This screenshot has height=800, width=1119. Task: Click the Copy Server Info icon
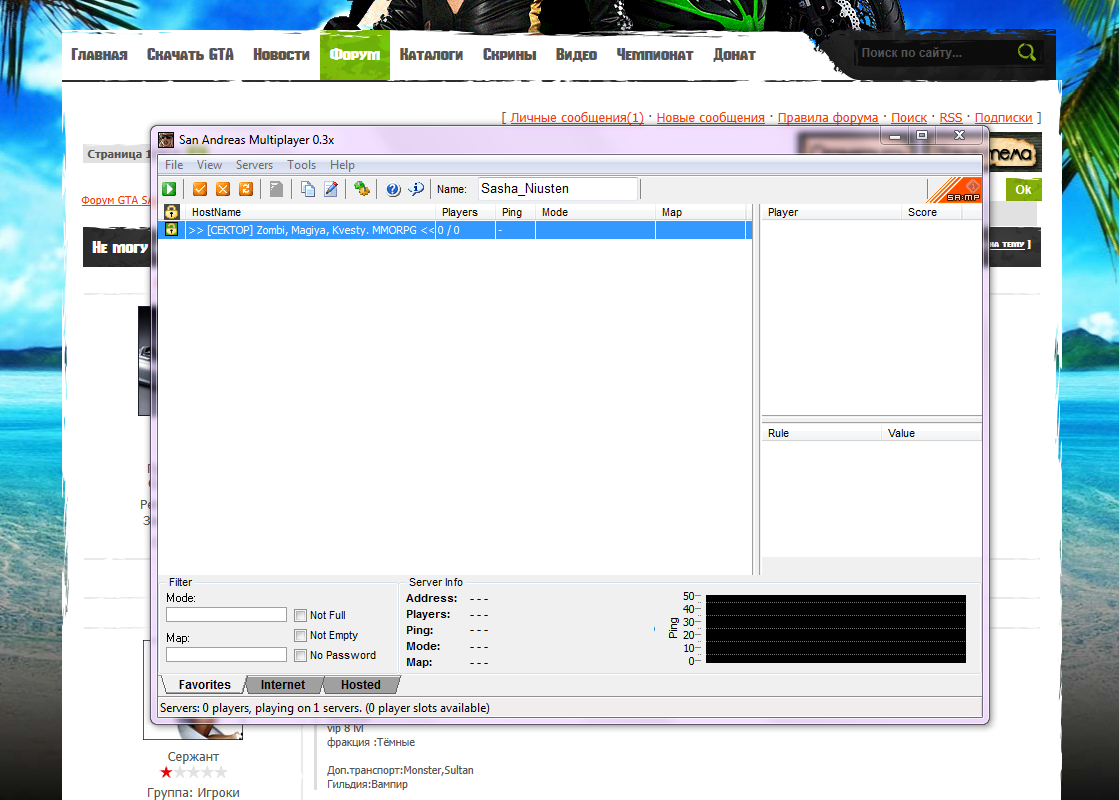[308, 189]
